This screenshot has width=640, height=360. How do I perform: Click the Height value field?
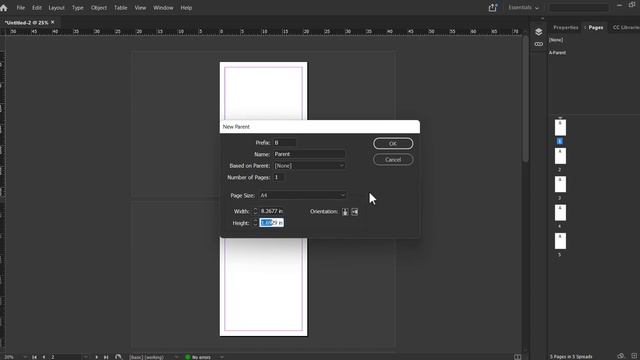[271, 223]
